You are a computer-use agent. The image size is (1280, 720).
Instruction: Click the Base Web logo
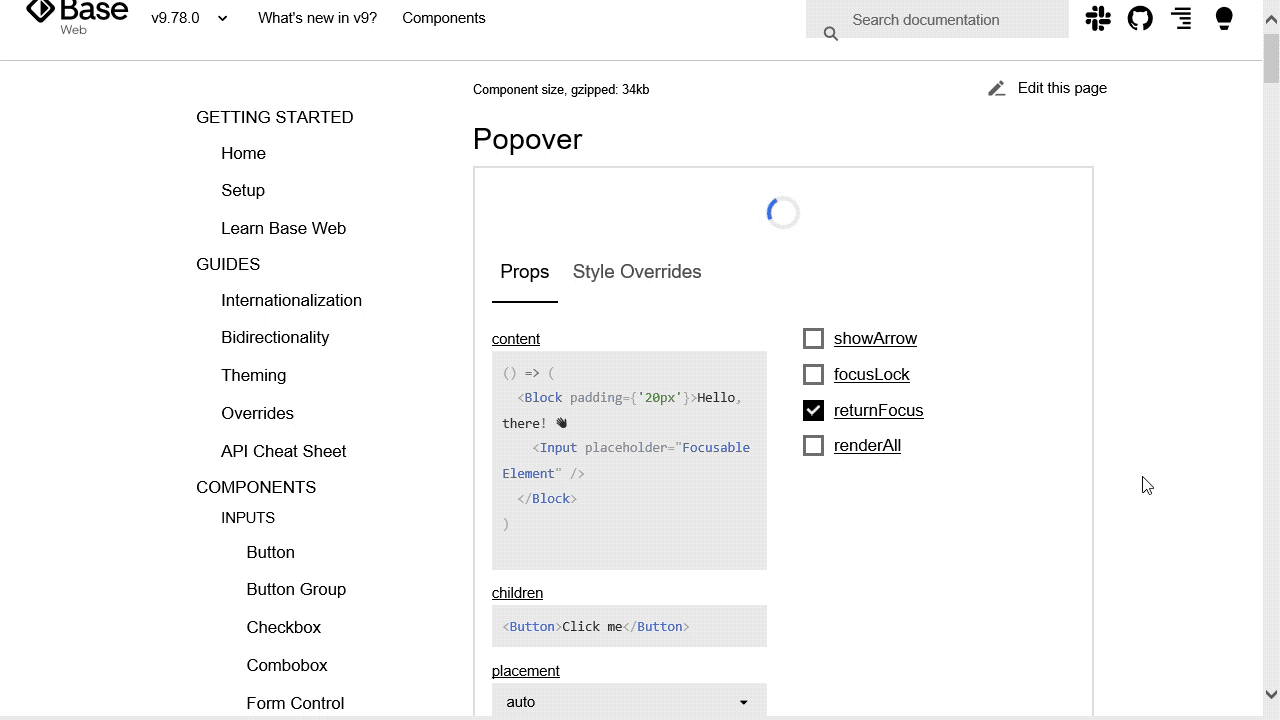point(77,18)
